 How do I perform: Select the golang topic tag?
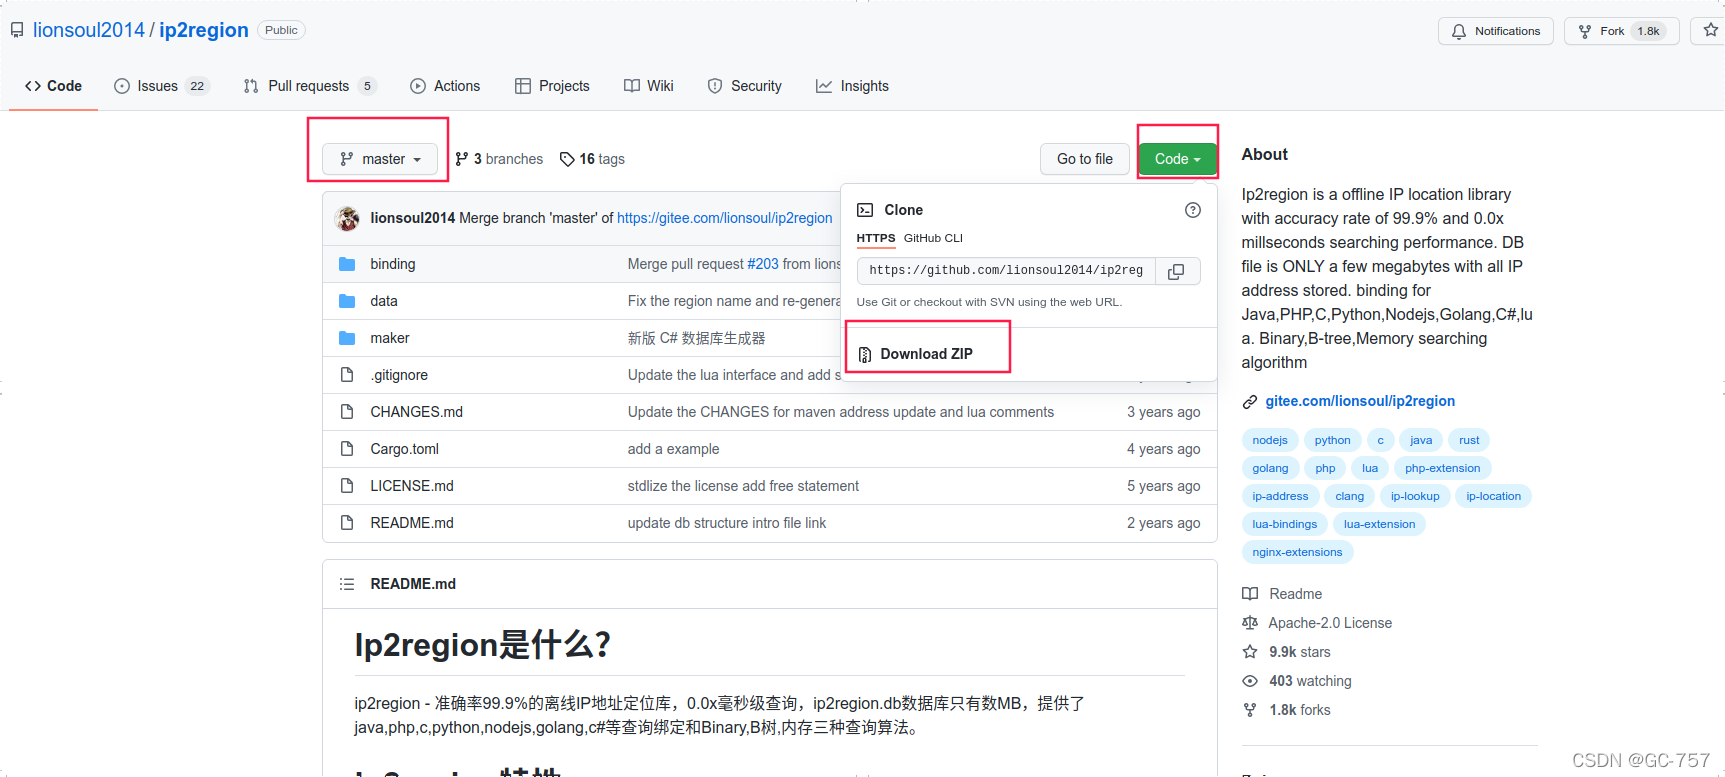pyautogui.click(x=1270, y=468)
